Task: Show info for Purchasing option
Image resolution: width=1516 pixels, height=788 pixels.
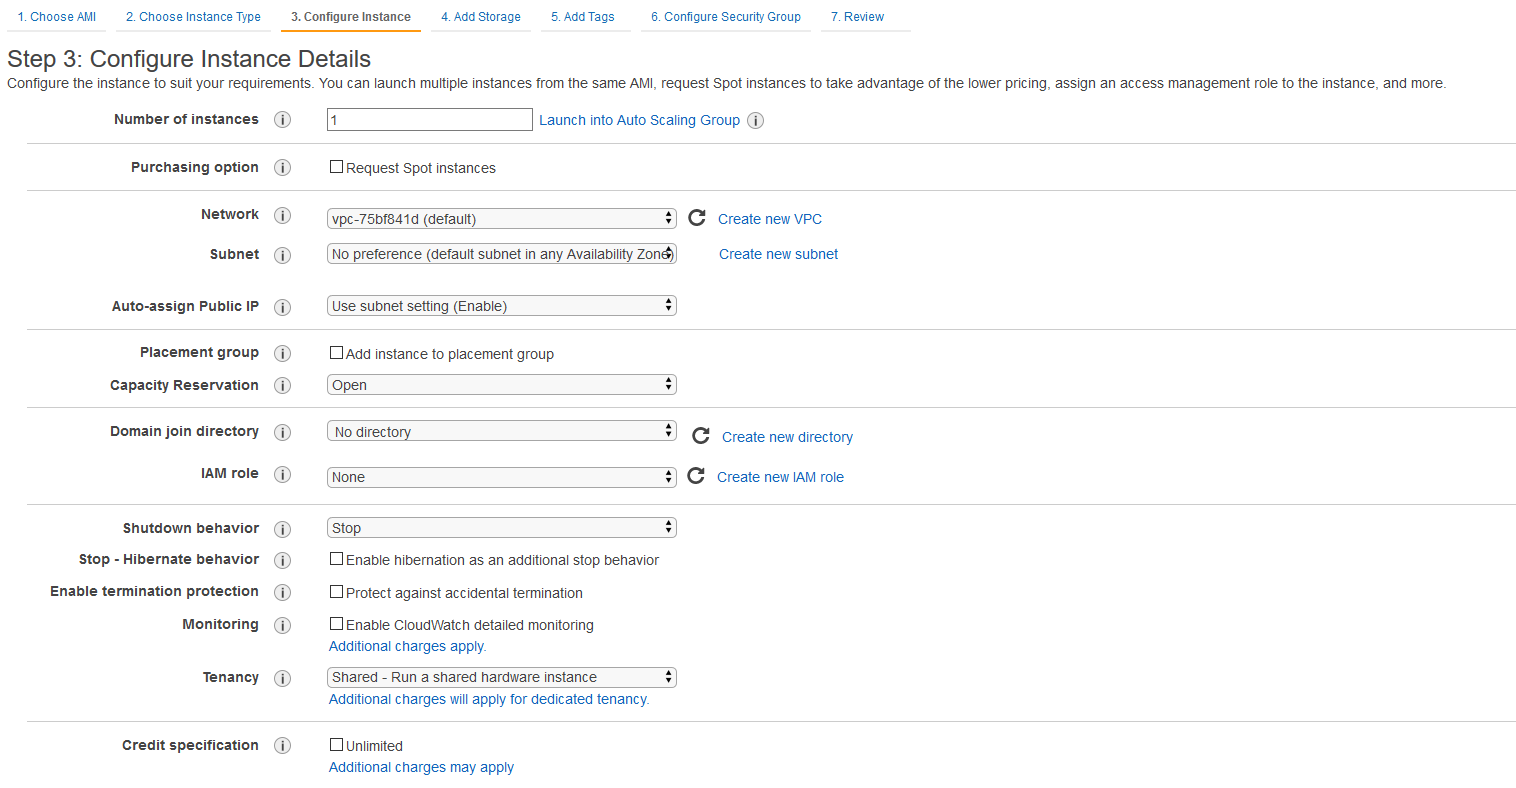Action: [x=283, y=168]
